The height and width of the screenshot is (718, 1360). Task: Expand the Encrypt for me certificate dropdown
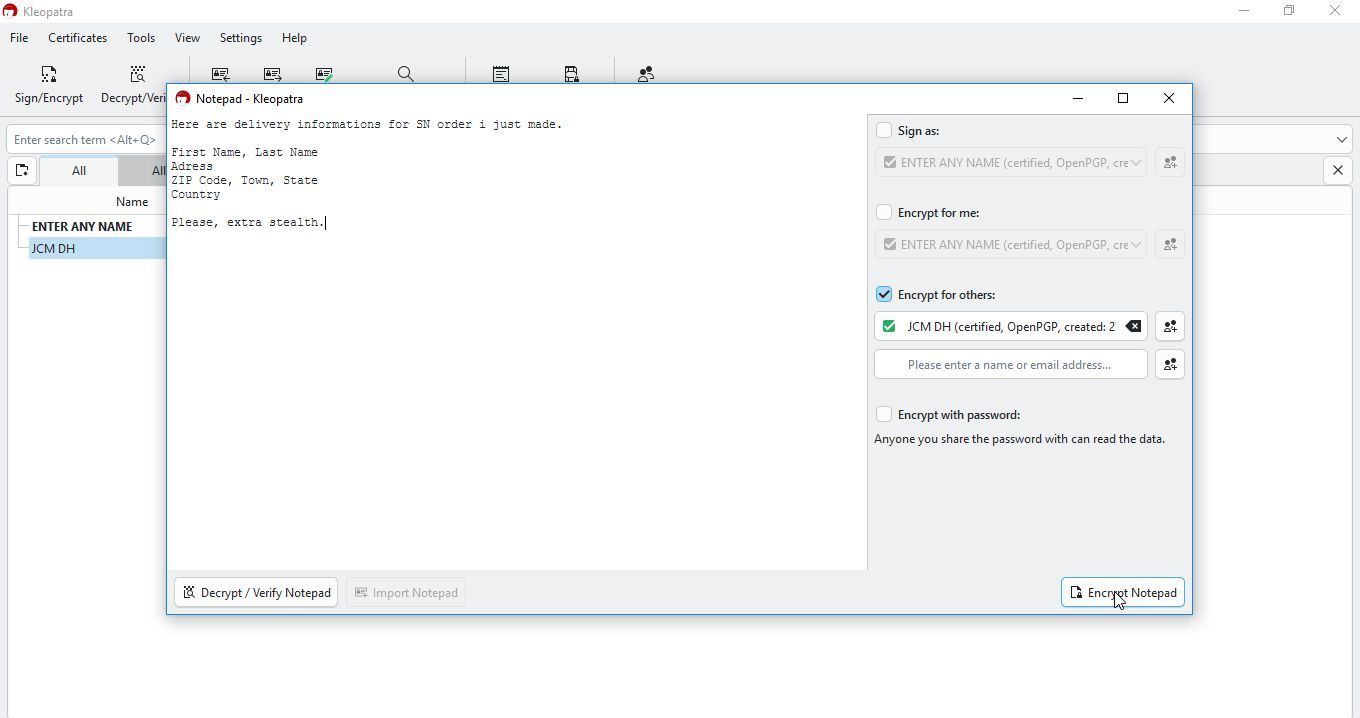coord(1136,245)
